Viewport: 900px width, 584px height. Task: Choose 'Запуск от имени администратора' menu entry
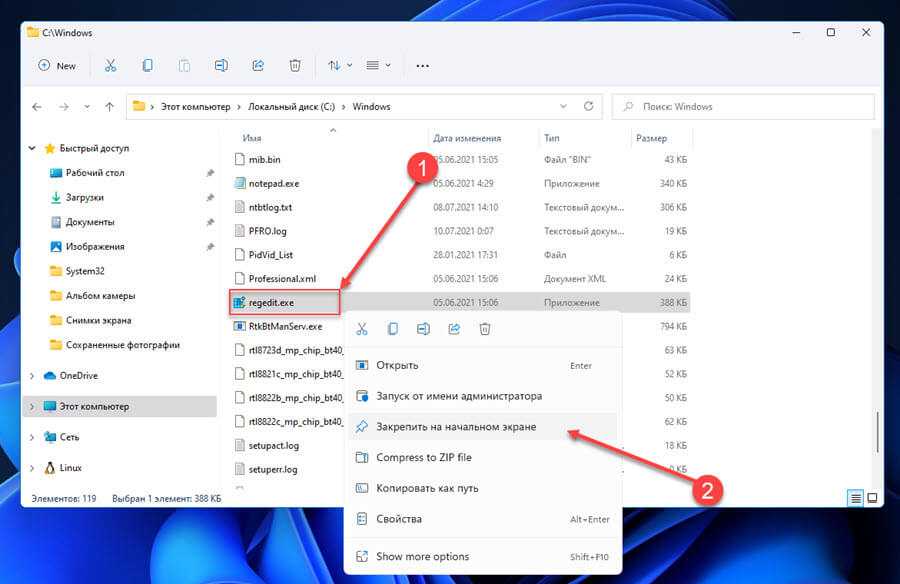pos(459,396)
